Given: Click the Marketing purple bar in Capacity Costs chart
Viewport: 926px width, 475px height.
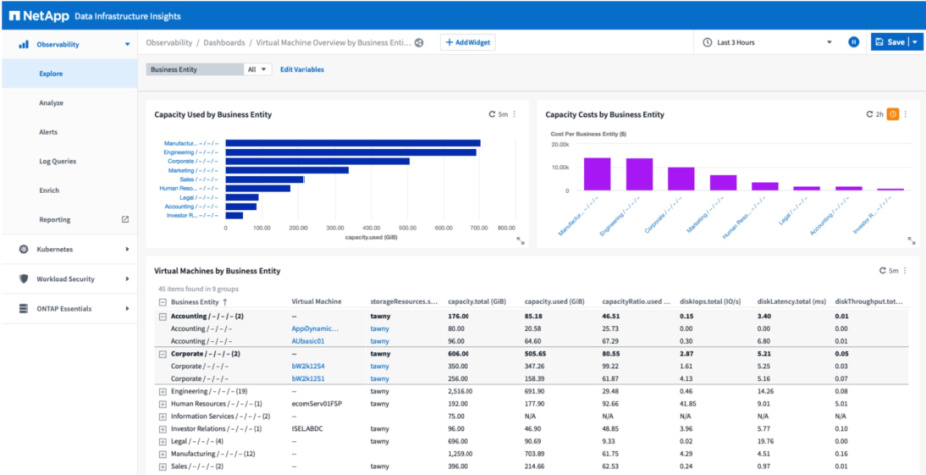Looking at the screenshot, I should point(723,183).
